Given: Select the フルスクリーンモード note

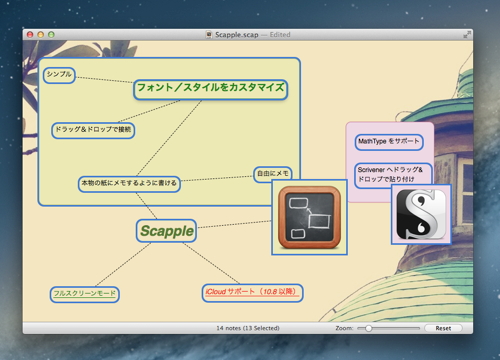Looking at the screenshot, I should coord(85,294).
